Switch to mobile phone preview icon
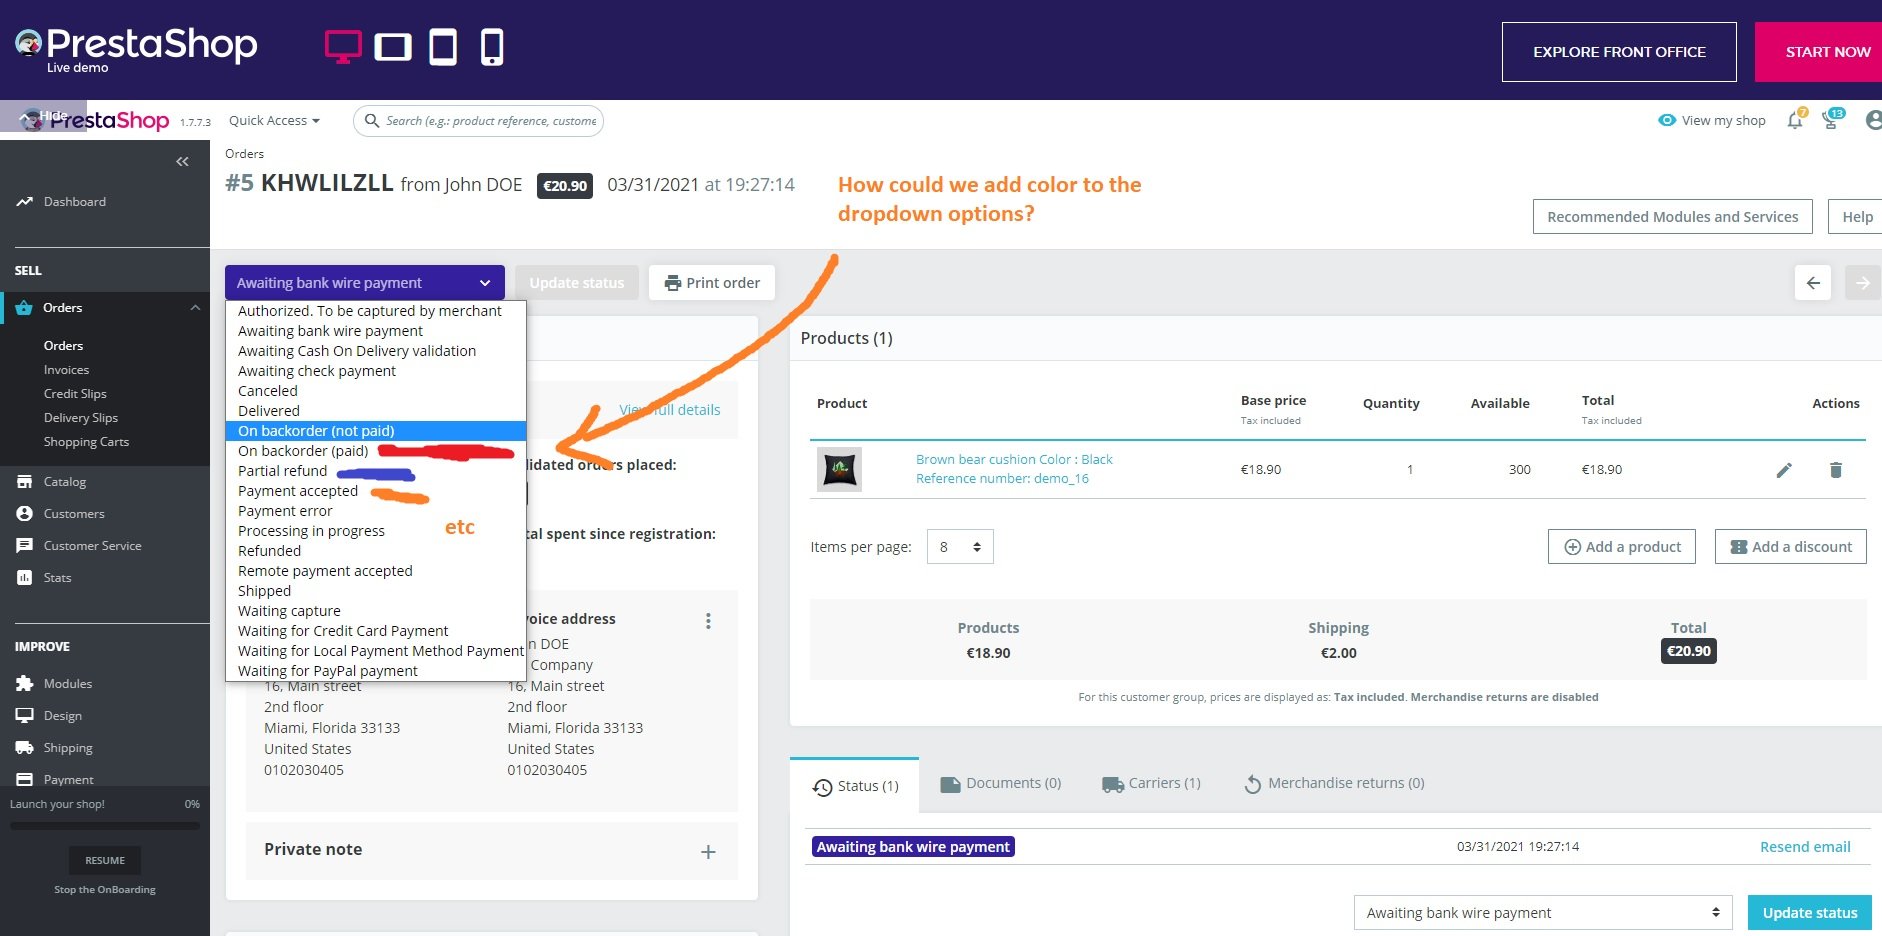 point(492,47)
